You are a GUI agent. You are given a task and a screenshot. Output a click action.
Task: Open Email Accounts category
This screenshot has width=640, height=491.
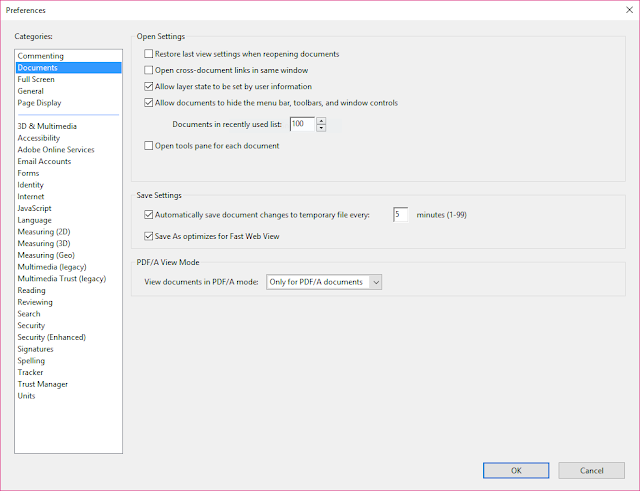[68, 161]
